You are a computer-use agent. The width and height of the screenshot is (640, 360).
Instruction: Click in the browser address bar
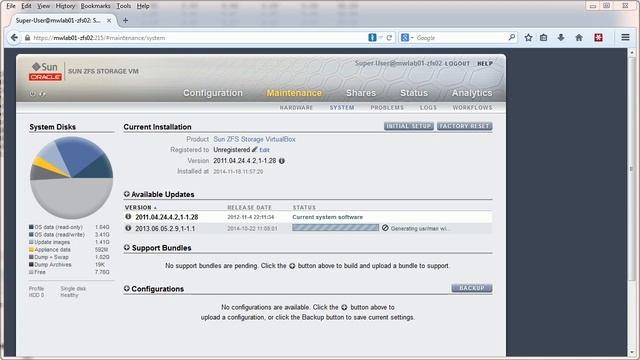pos(196,38)
